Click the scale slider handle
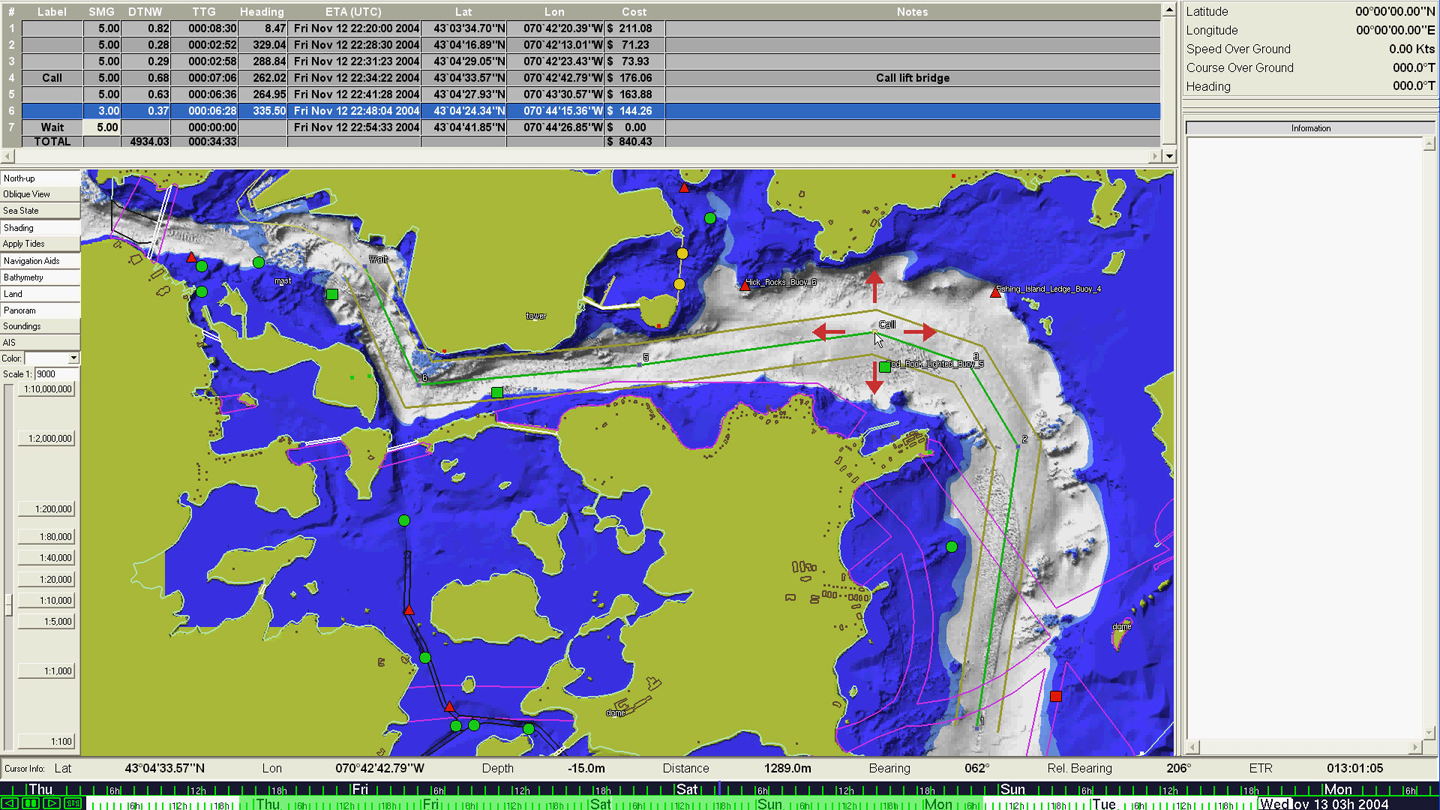This screenshot has height=810, width=1440. [9, 604]
